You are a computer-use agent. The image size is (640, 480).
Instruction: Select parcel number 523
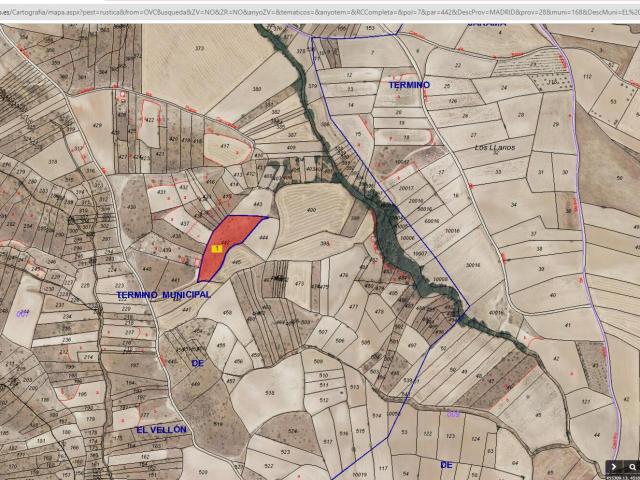tap(286, 452)
